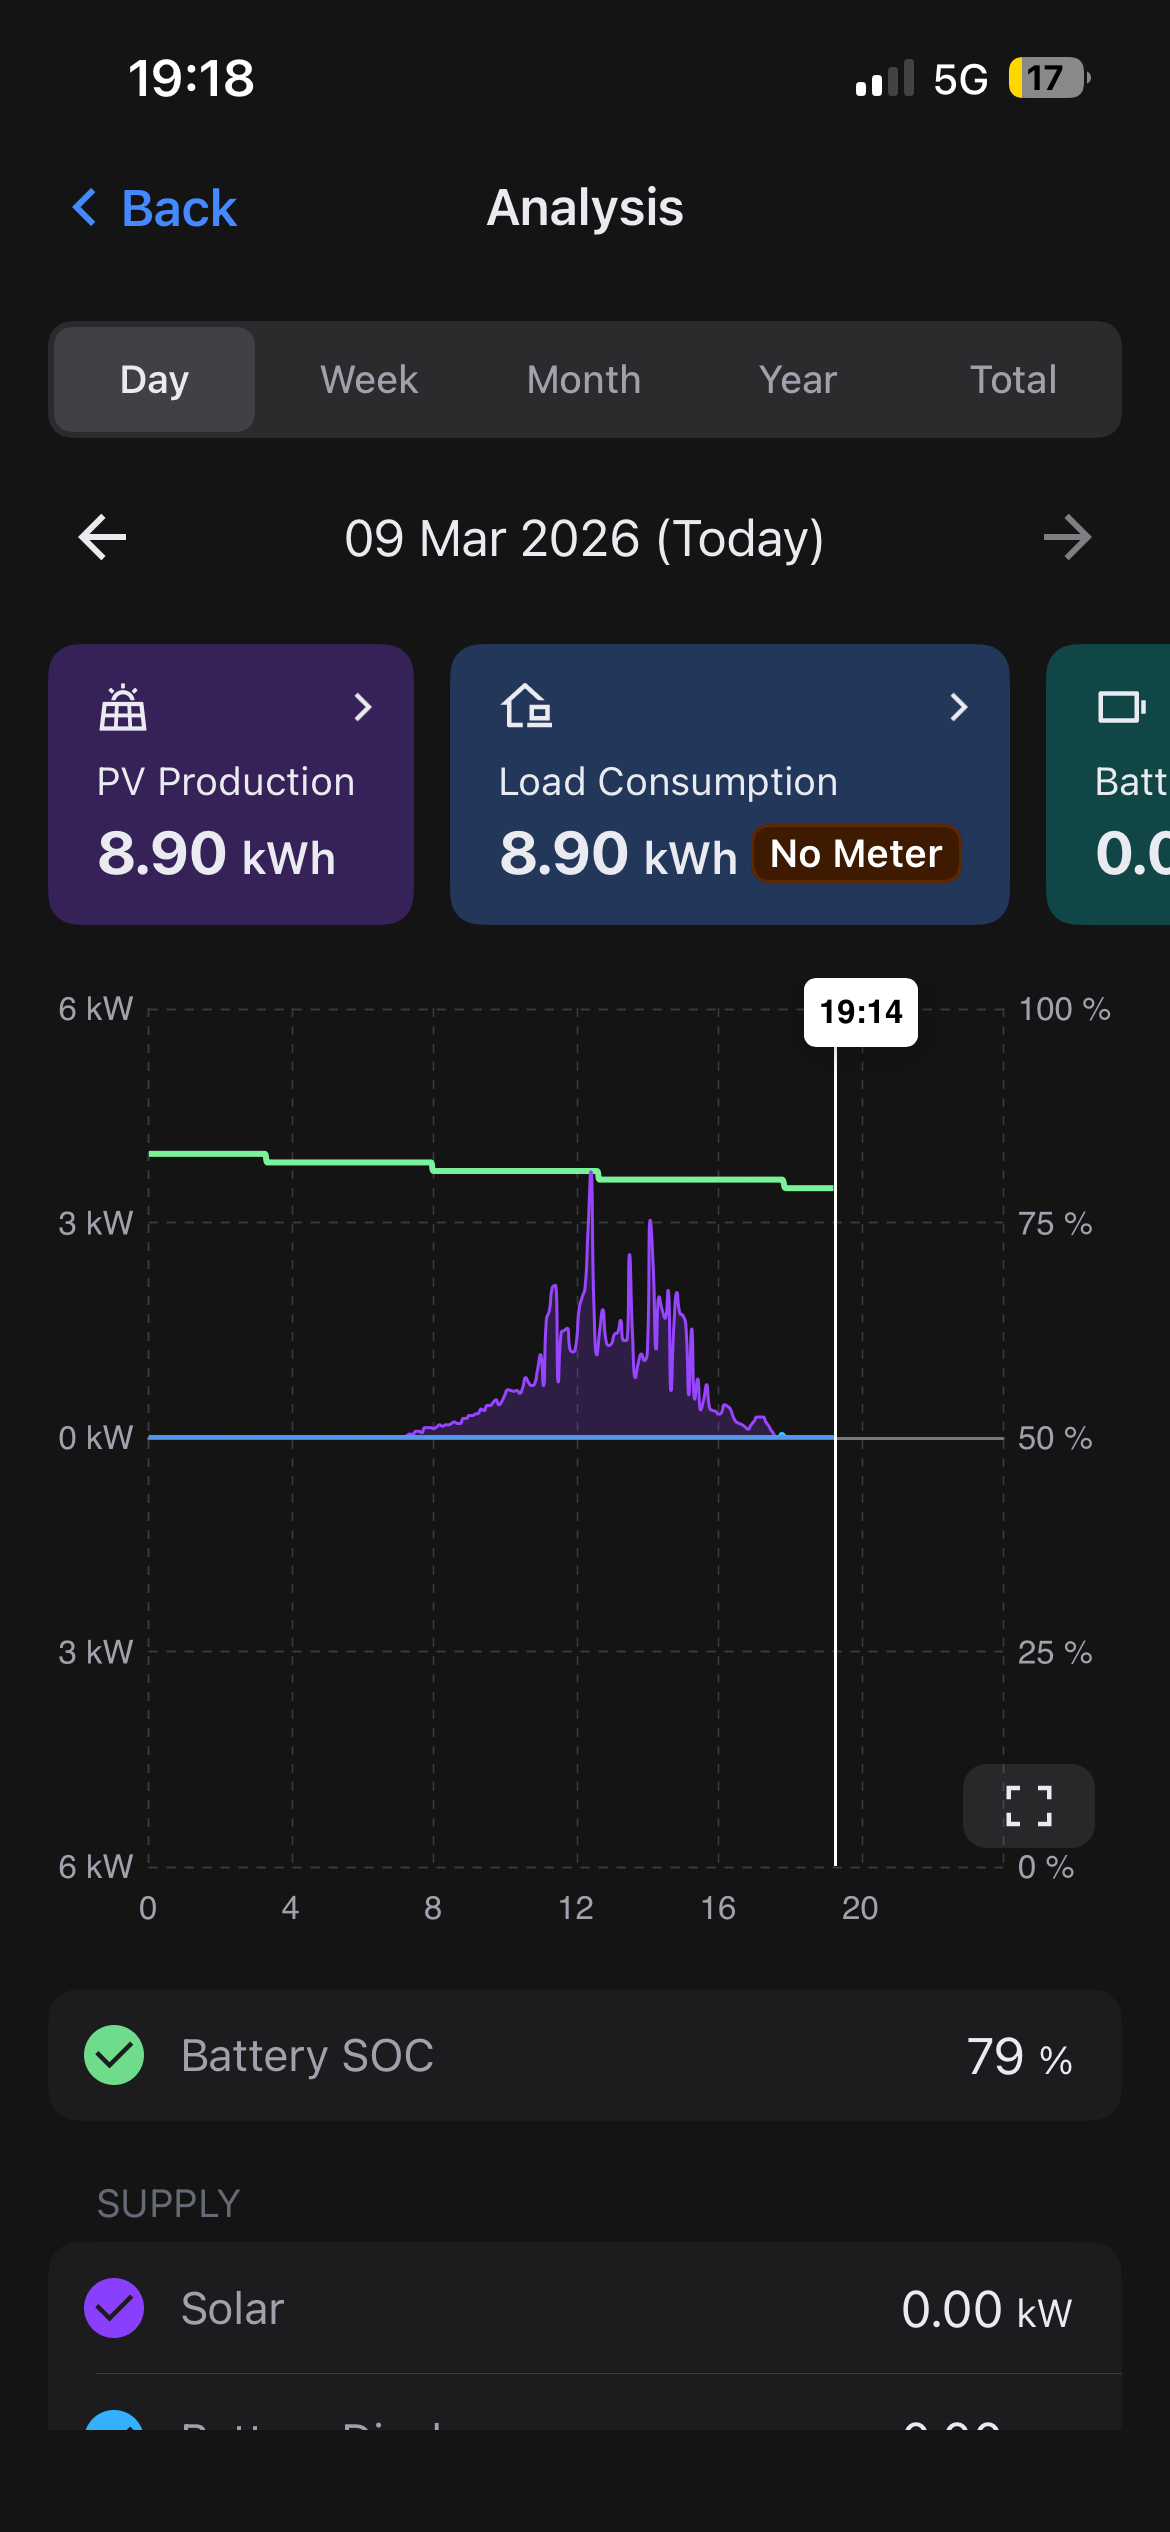Screen dimensions: 1170x2532
Task: Tap the phone battery indicator in status bar
Action: click(x=1048, y=78)
